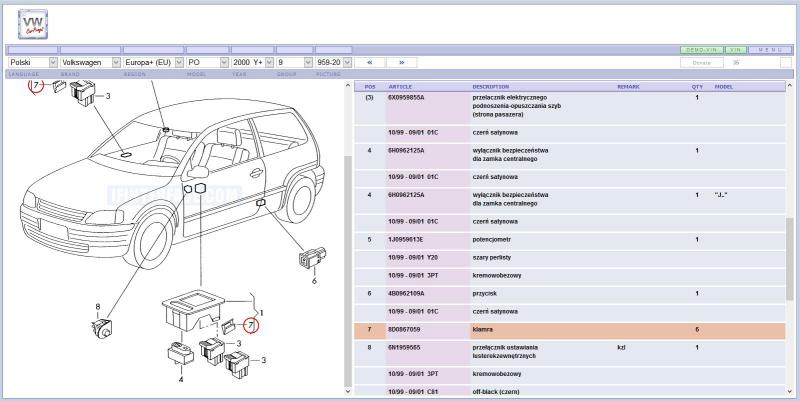Click the Donate button
Viewport: 800px width, 401px height.
(x=702, y=63)
